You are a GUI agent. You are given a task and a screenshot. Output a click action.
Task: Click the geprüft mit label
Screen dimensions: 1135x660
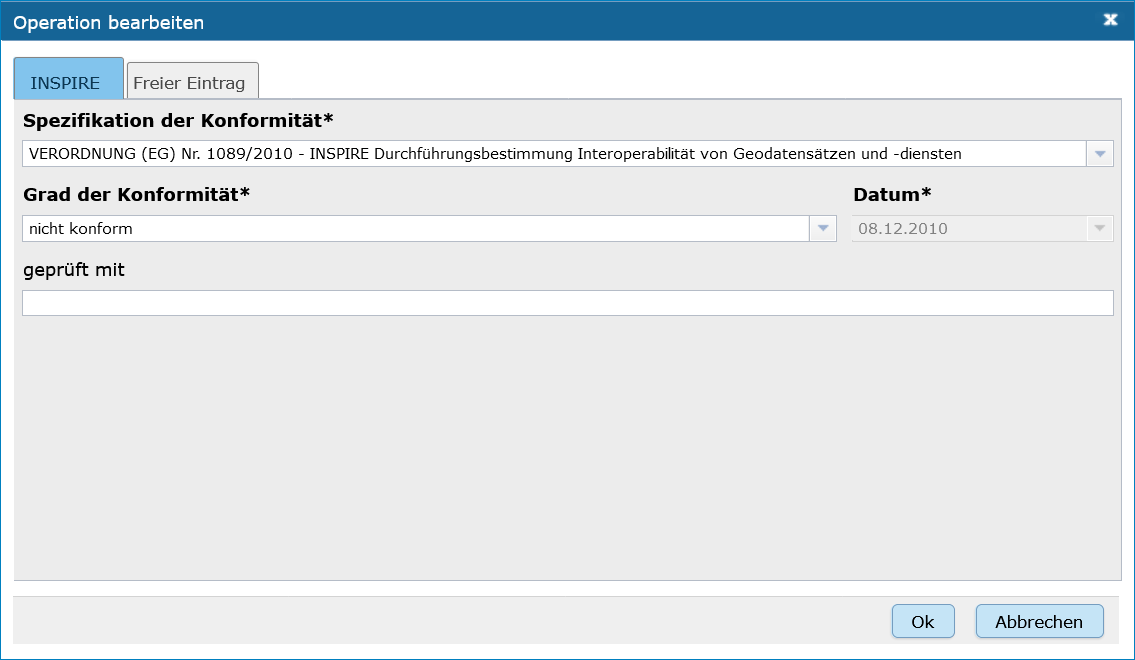tap(74, 271)
